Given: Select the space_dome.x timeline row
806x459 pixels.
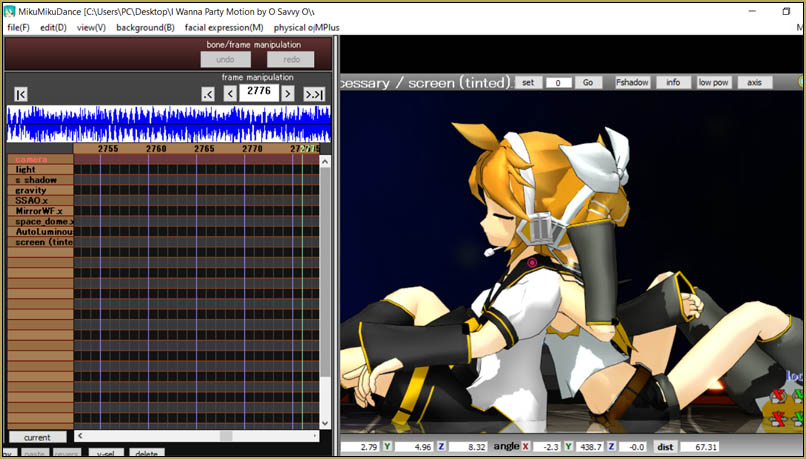Looking at the screenshot, I should coord(41,222).
